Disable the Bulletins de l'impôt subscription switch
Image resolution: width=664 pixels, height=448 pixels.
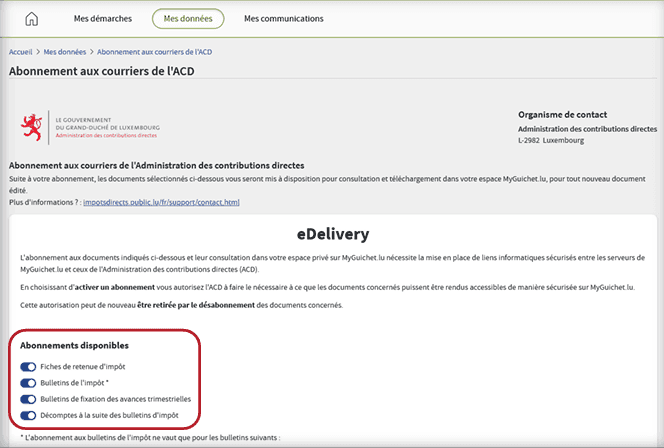[x=28, y=383]
